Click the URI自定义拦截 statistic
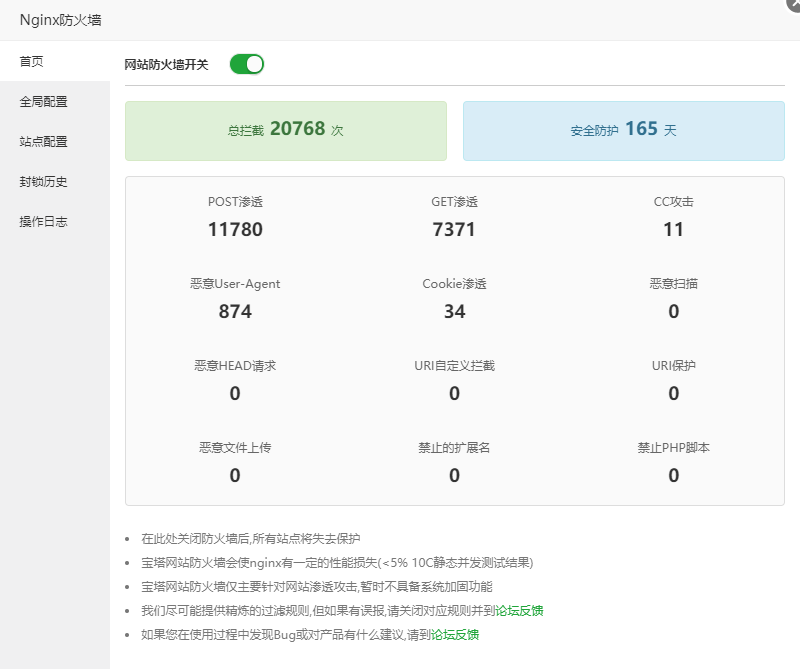The height and width of the screenshot is (669, 800). click(x=454, y=382)
